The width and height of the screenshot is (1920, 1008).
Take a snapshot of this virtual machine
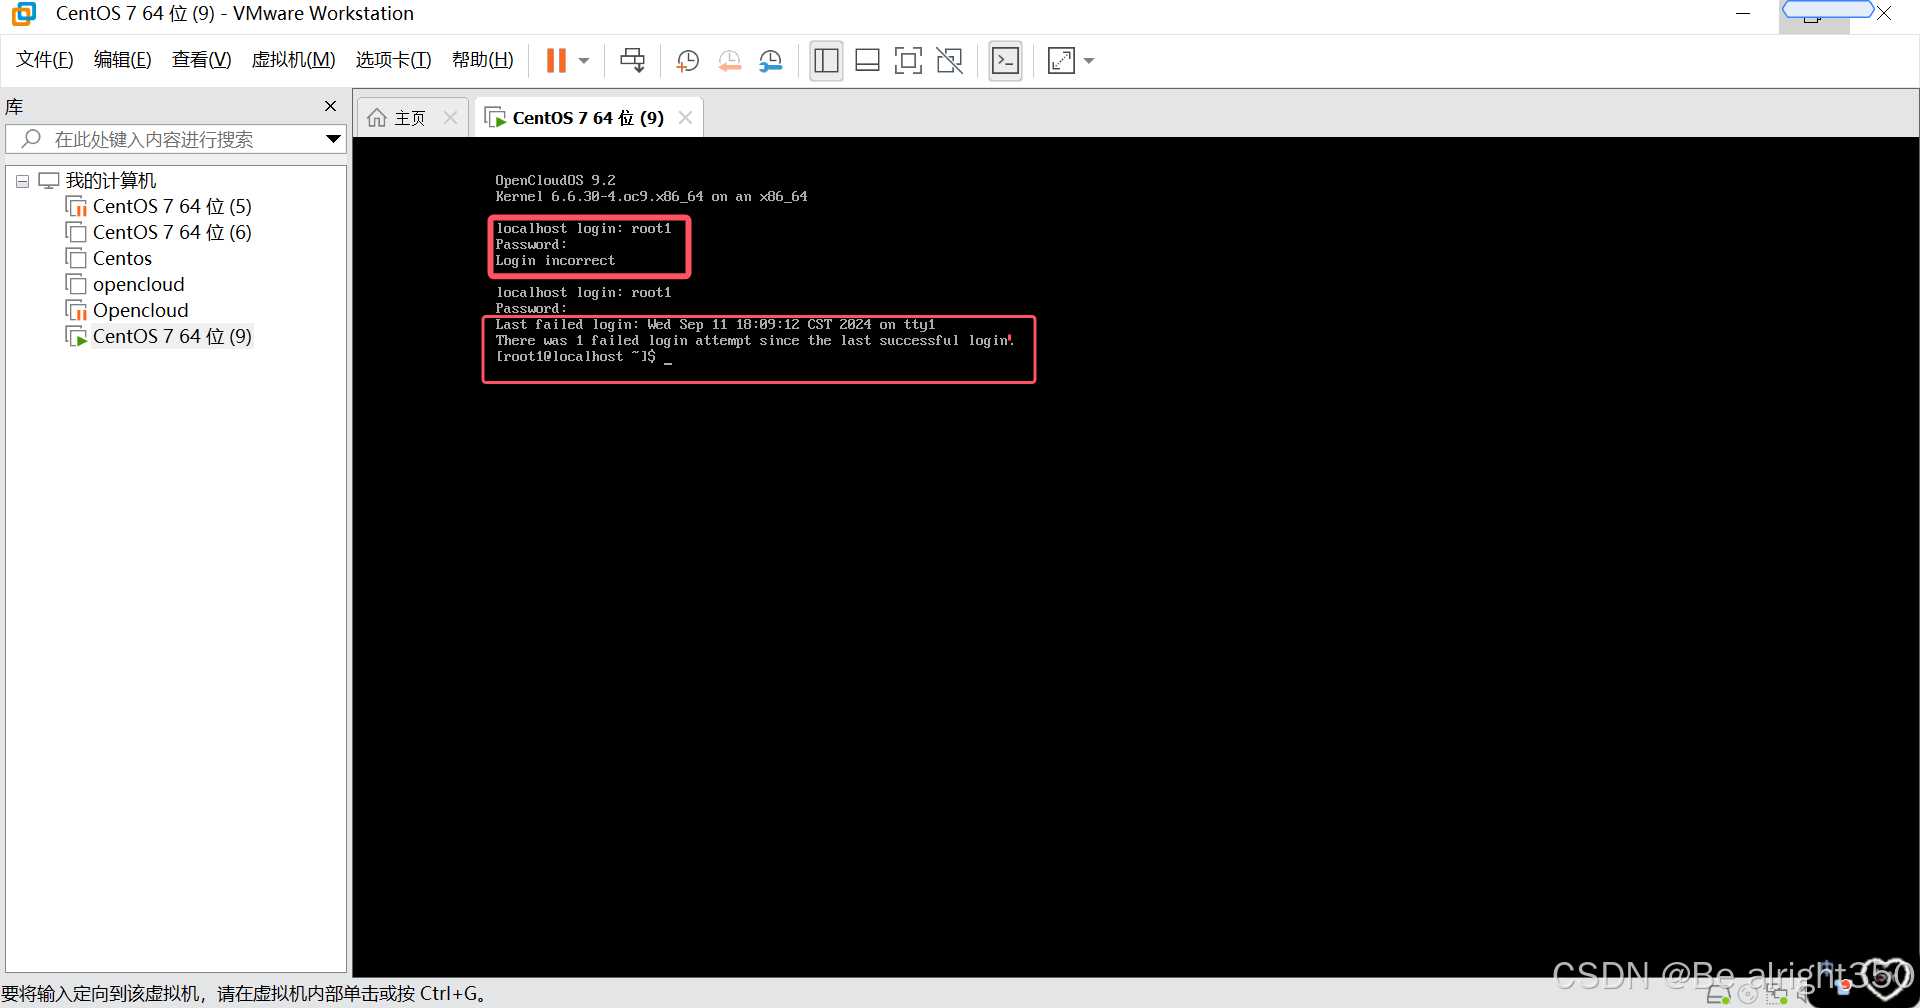[687, 60]
